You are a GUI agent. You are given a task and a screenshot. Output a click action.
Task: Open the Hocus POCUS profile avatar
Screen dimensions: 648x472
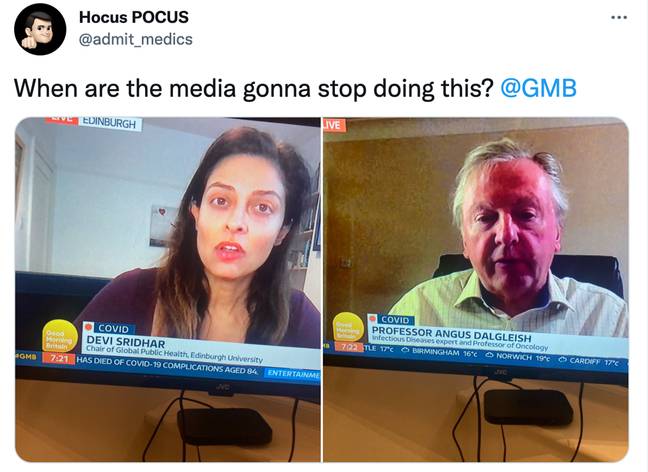[40, 29]
